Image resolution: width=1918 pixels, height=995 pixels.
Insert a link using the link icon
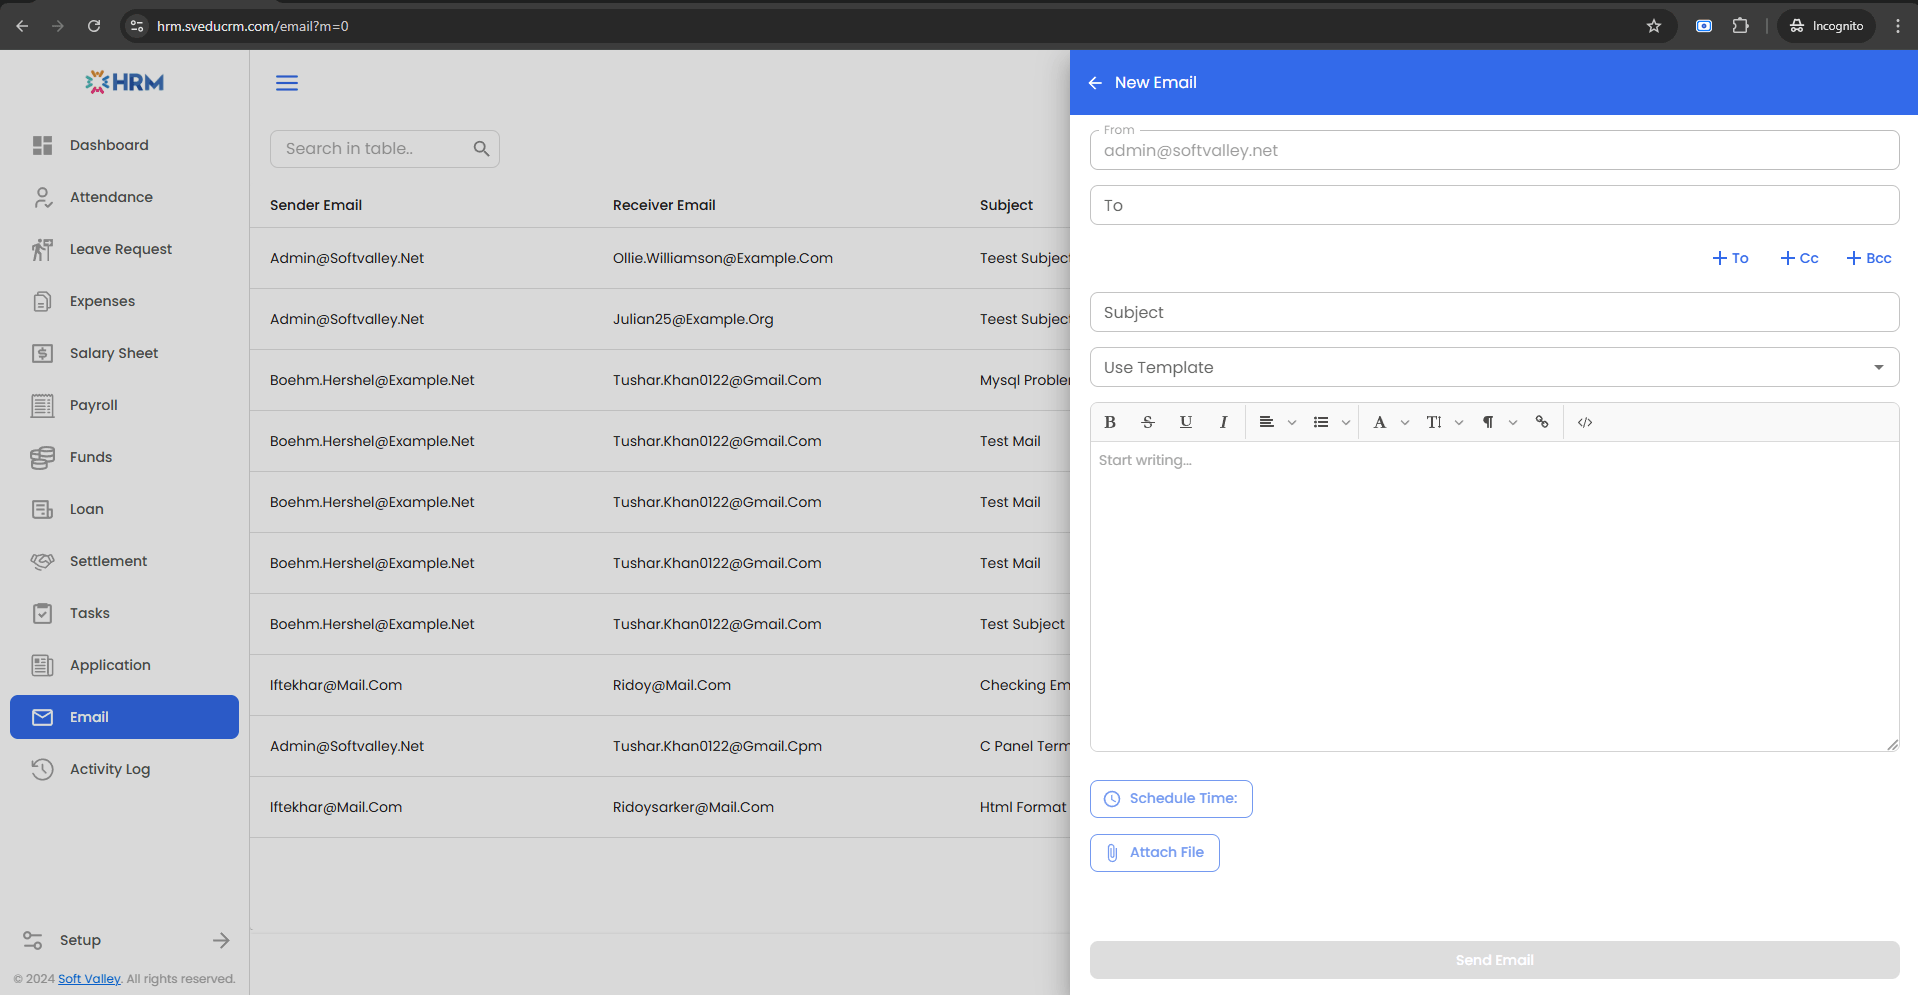(1542, 422)
